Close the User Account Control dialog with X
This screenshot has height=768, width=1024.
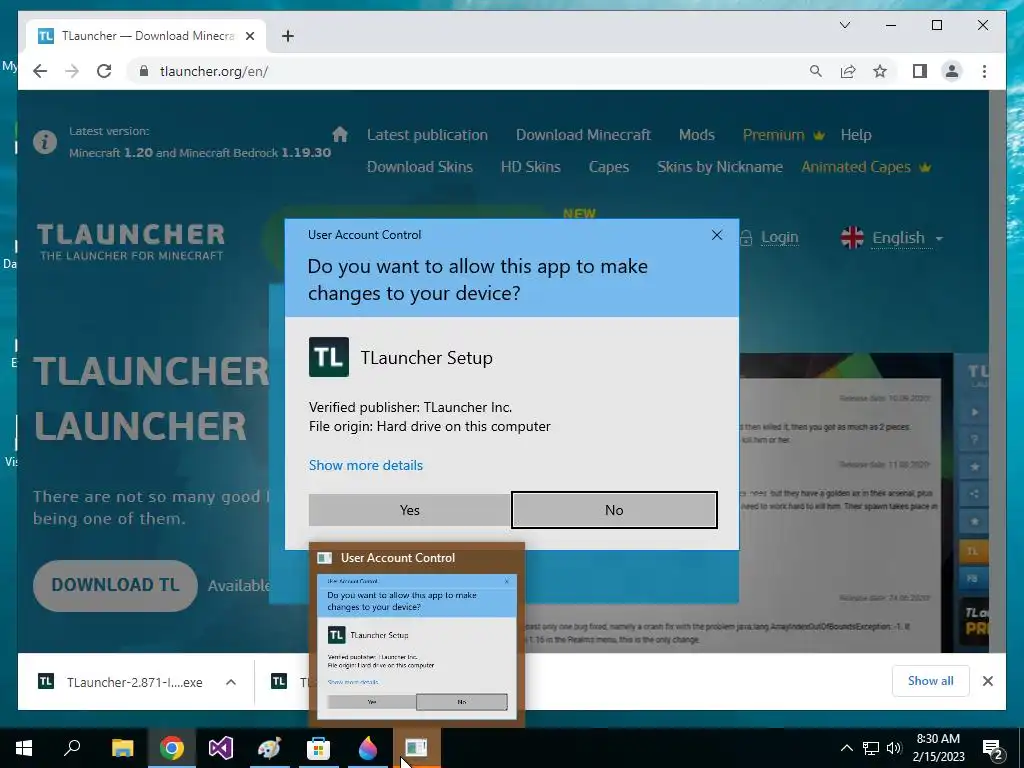pyautogui.click(x=716, y=235)
